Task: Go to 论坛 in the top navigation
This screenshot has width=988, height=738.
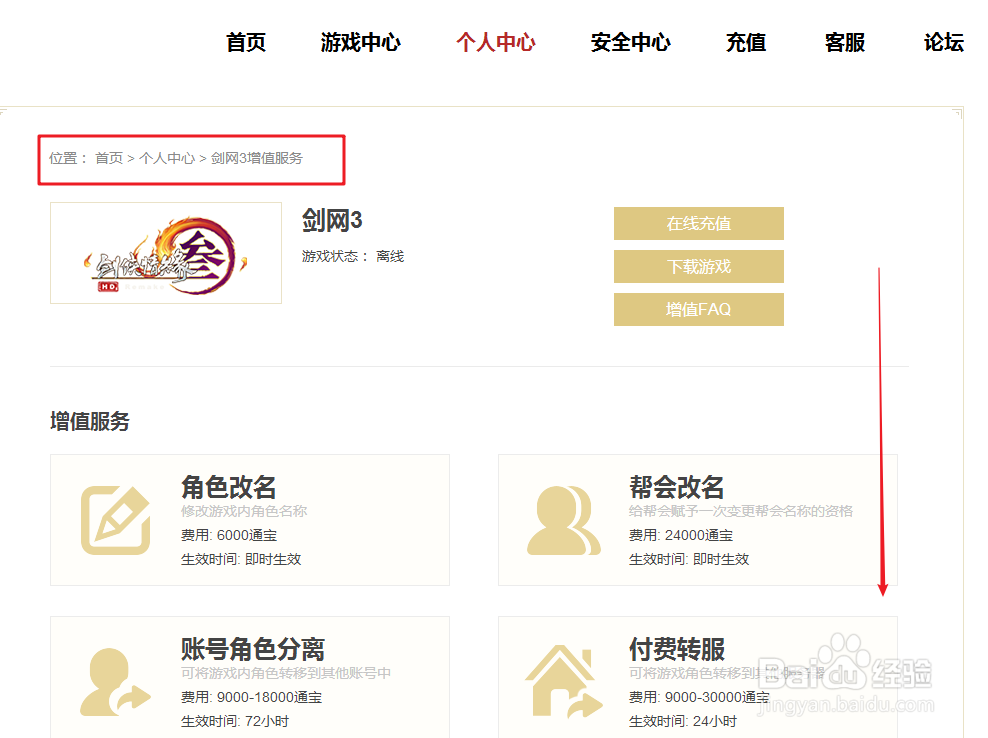Action: pos(944,42)
